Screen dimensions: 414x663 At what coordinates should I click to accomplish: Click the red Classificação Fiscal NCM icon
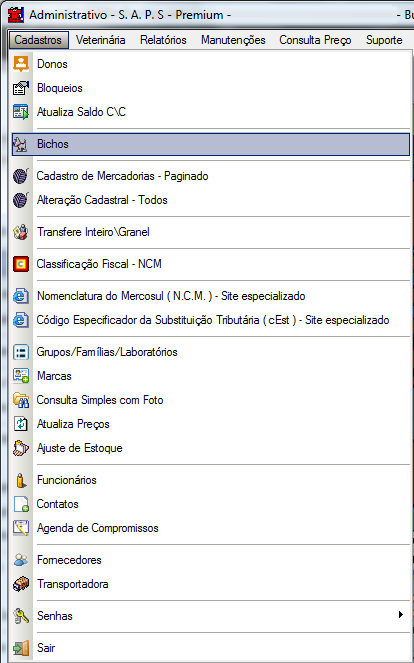click(x=21, y=264)
